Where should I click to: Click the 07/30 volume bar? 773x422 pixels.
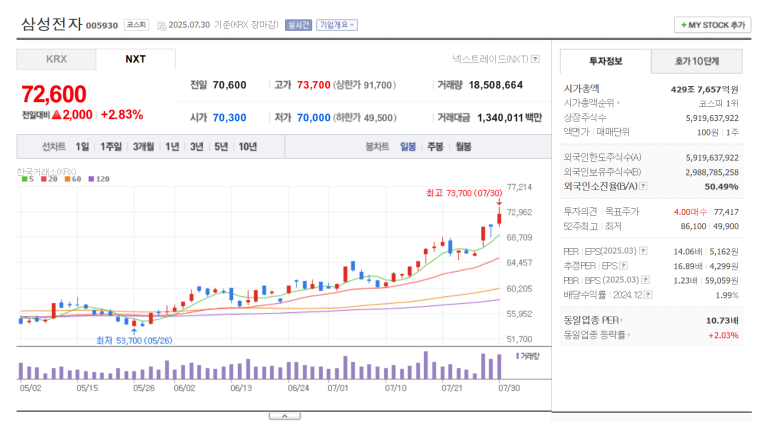[x=499, y=367]
